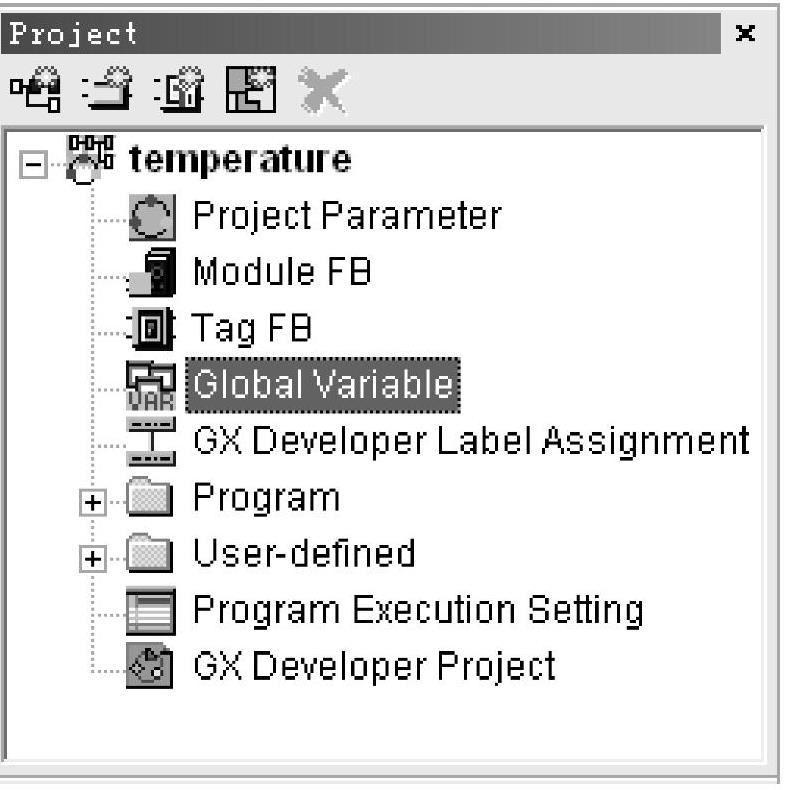
Task: Click the fourth toolbar layout grid icon
Action: click(251, 89)
